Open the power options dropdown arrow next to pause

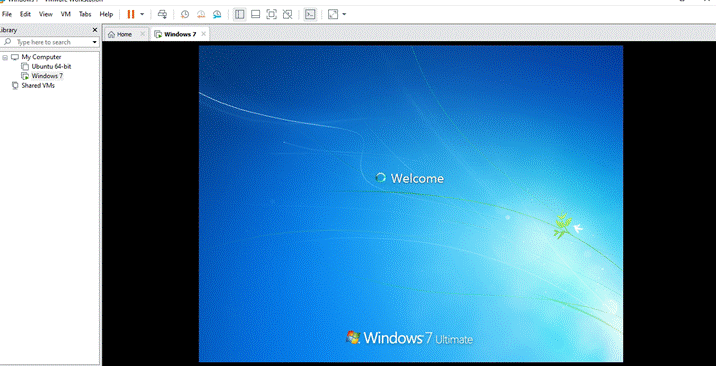pyautogui.click(x=142, y=14)
